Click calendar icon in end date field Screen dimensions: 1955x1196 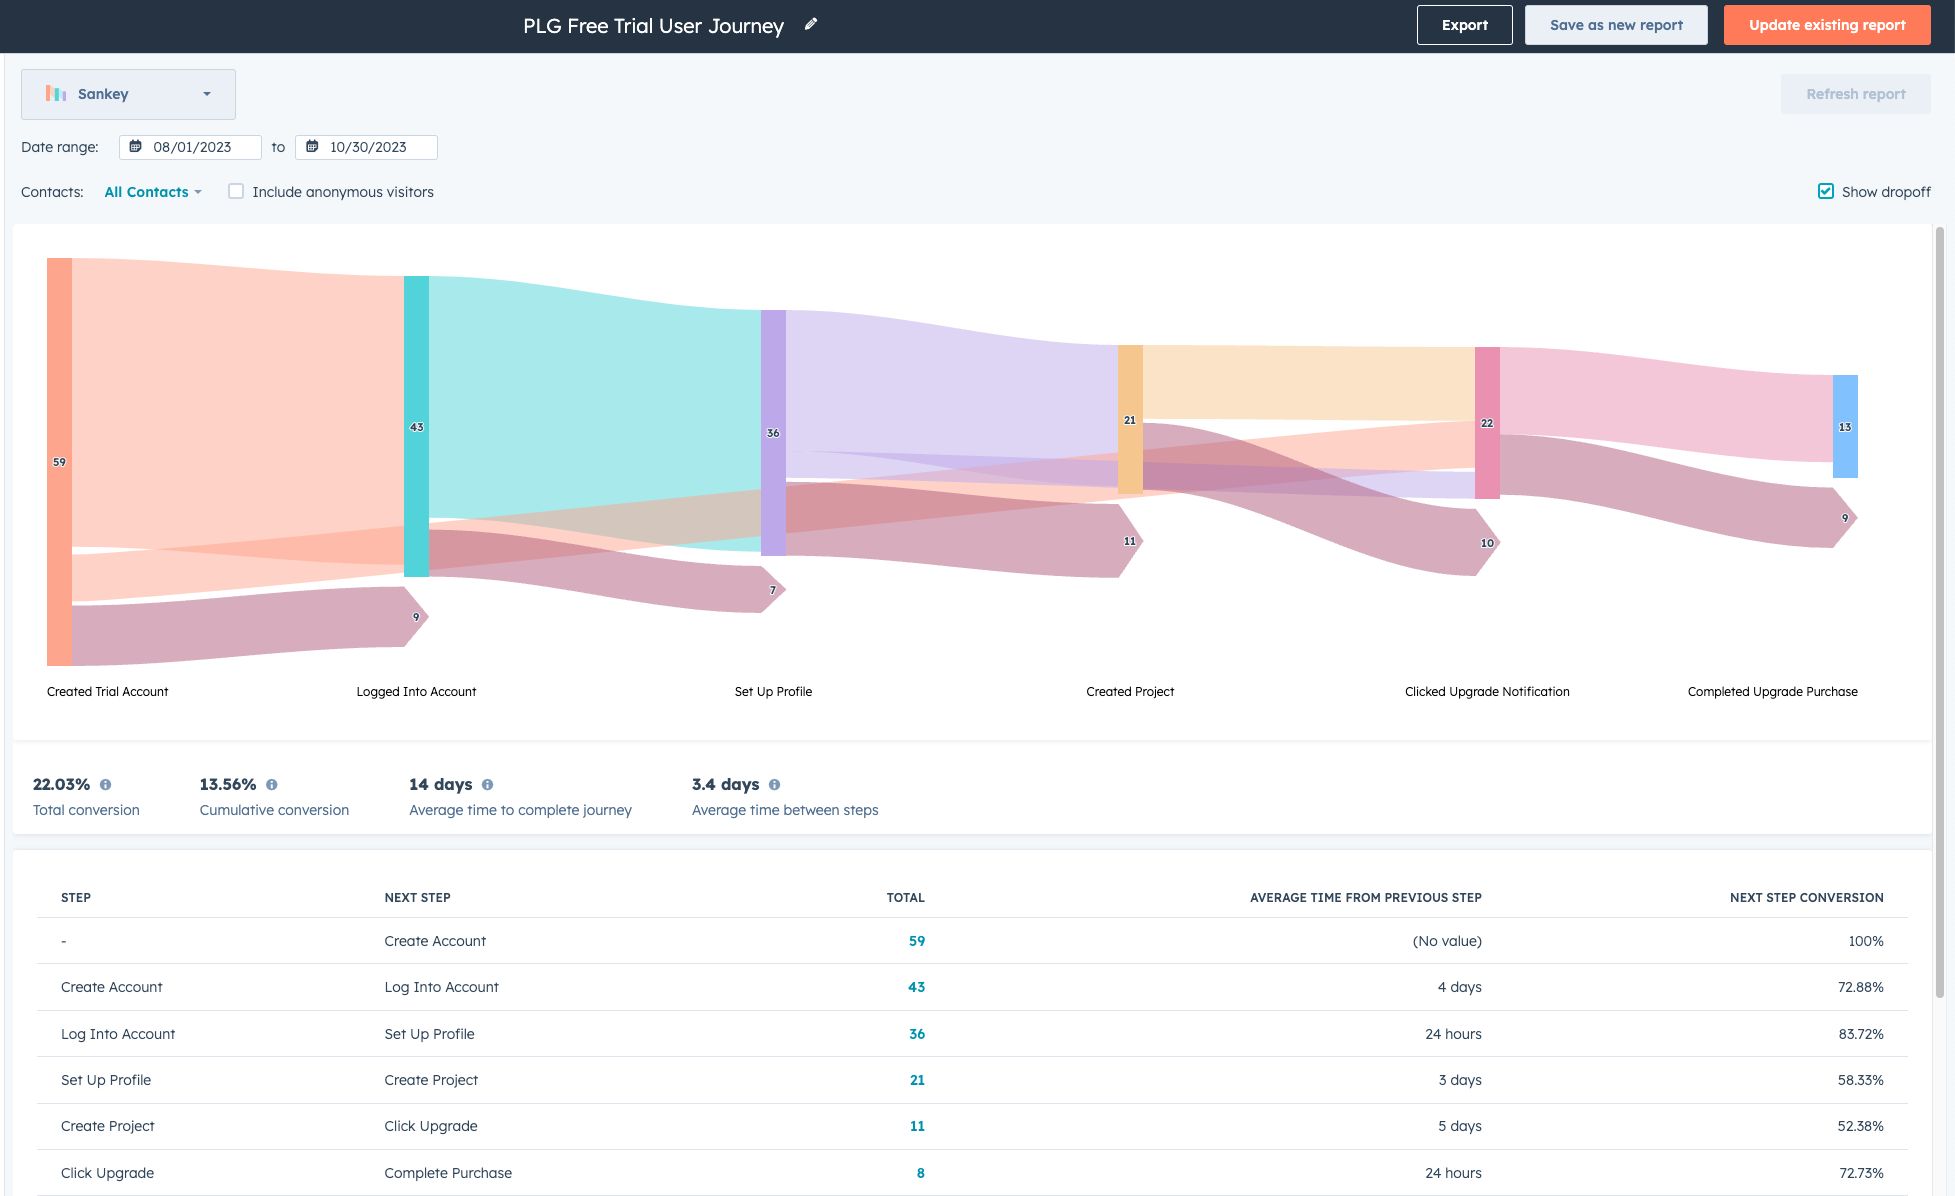[x=312, y=147]
